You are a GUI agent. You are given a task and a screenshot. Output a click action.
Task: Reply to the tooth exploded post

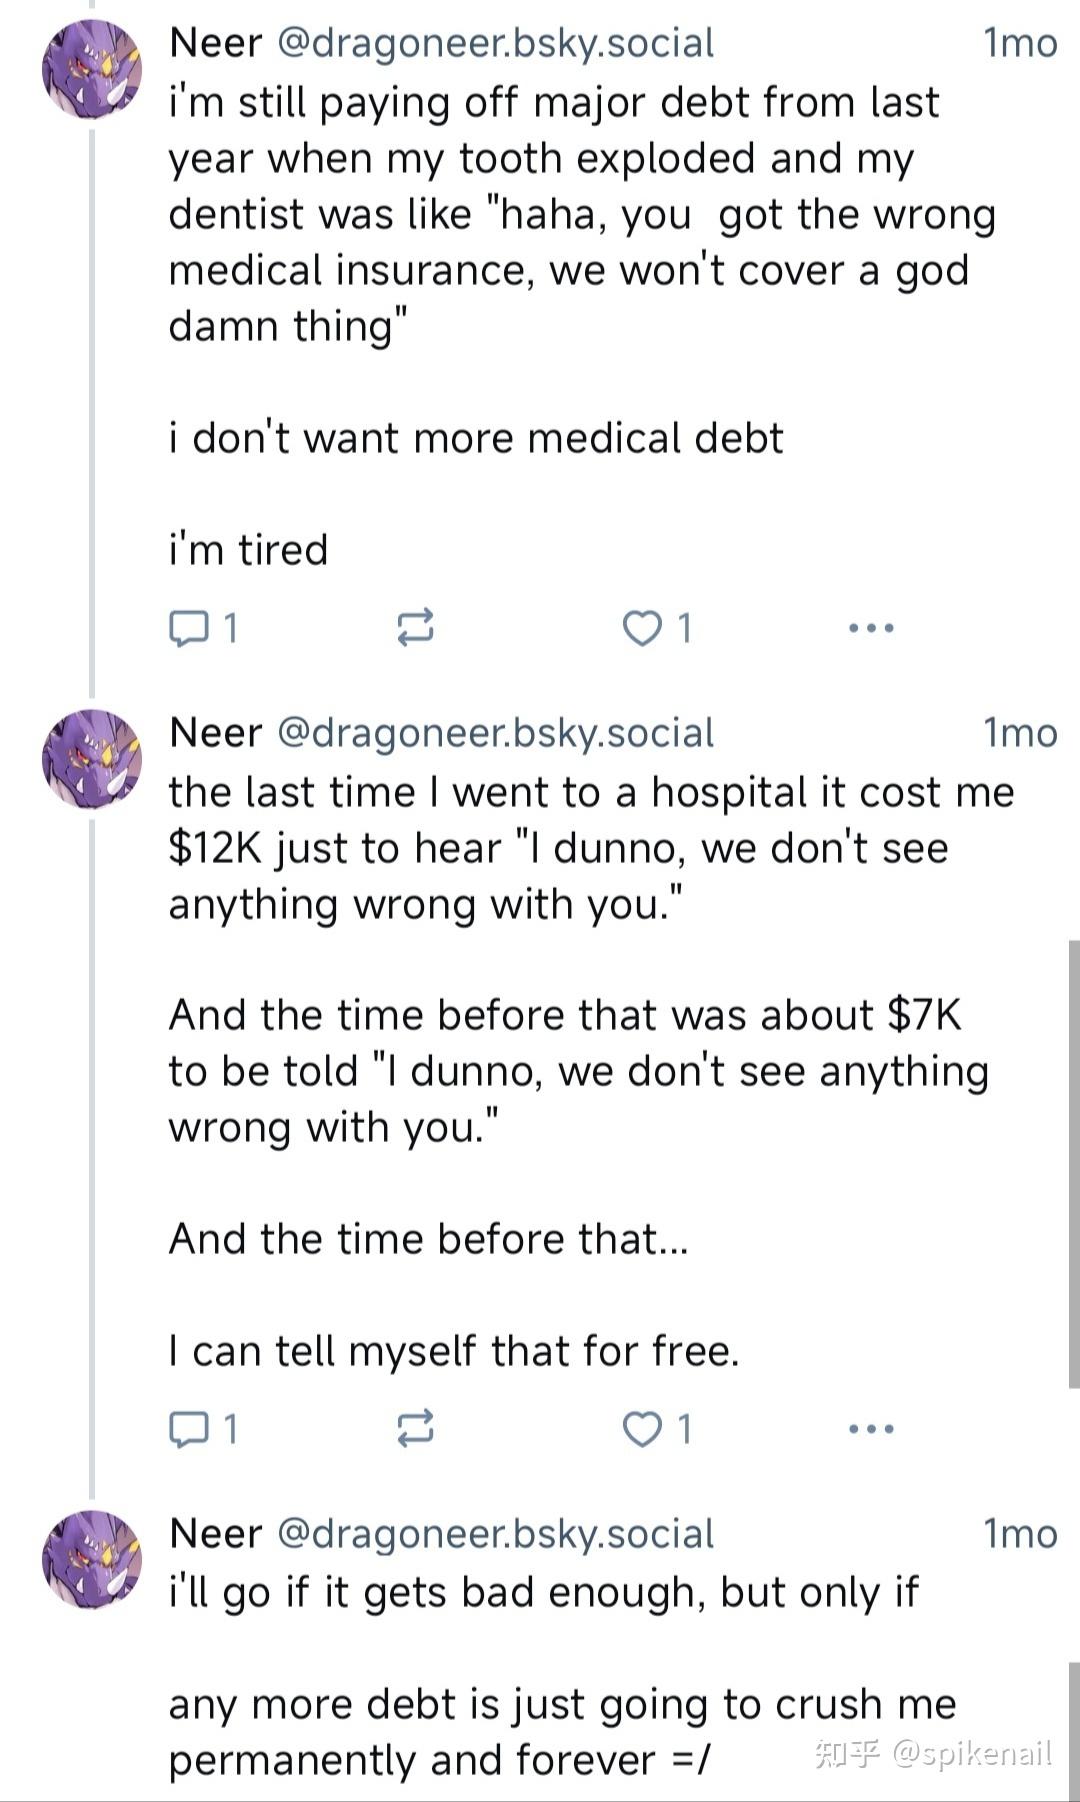(188, 628)
